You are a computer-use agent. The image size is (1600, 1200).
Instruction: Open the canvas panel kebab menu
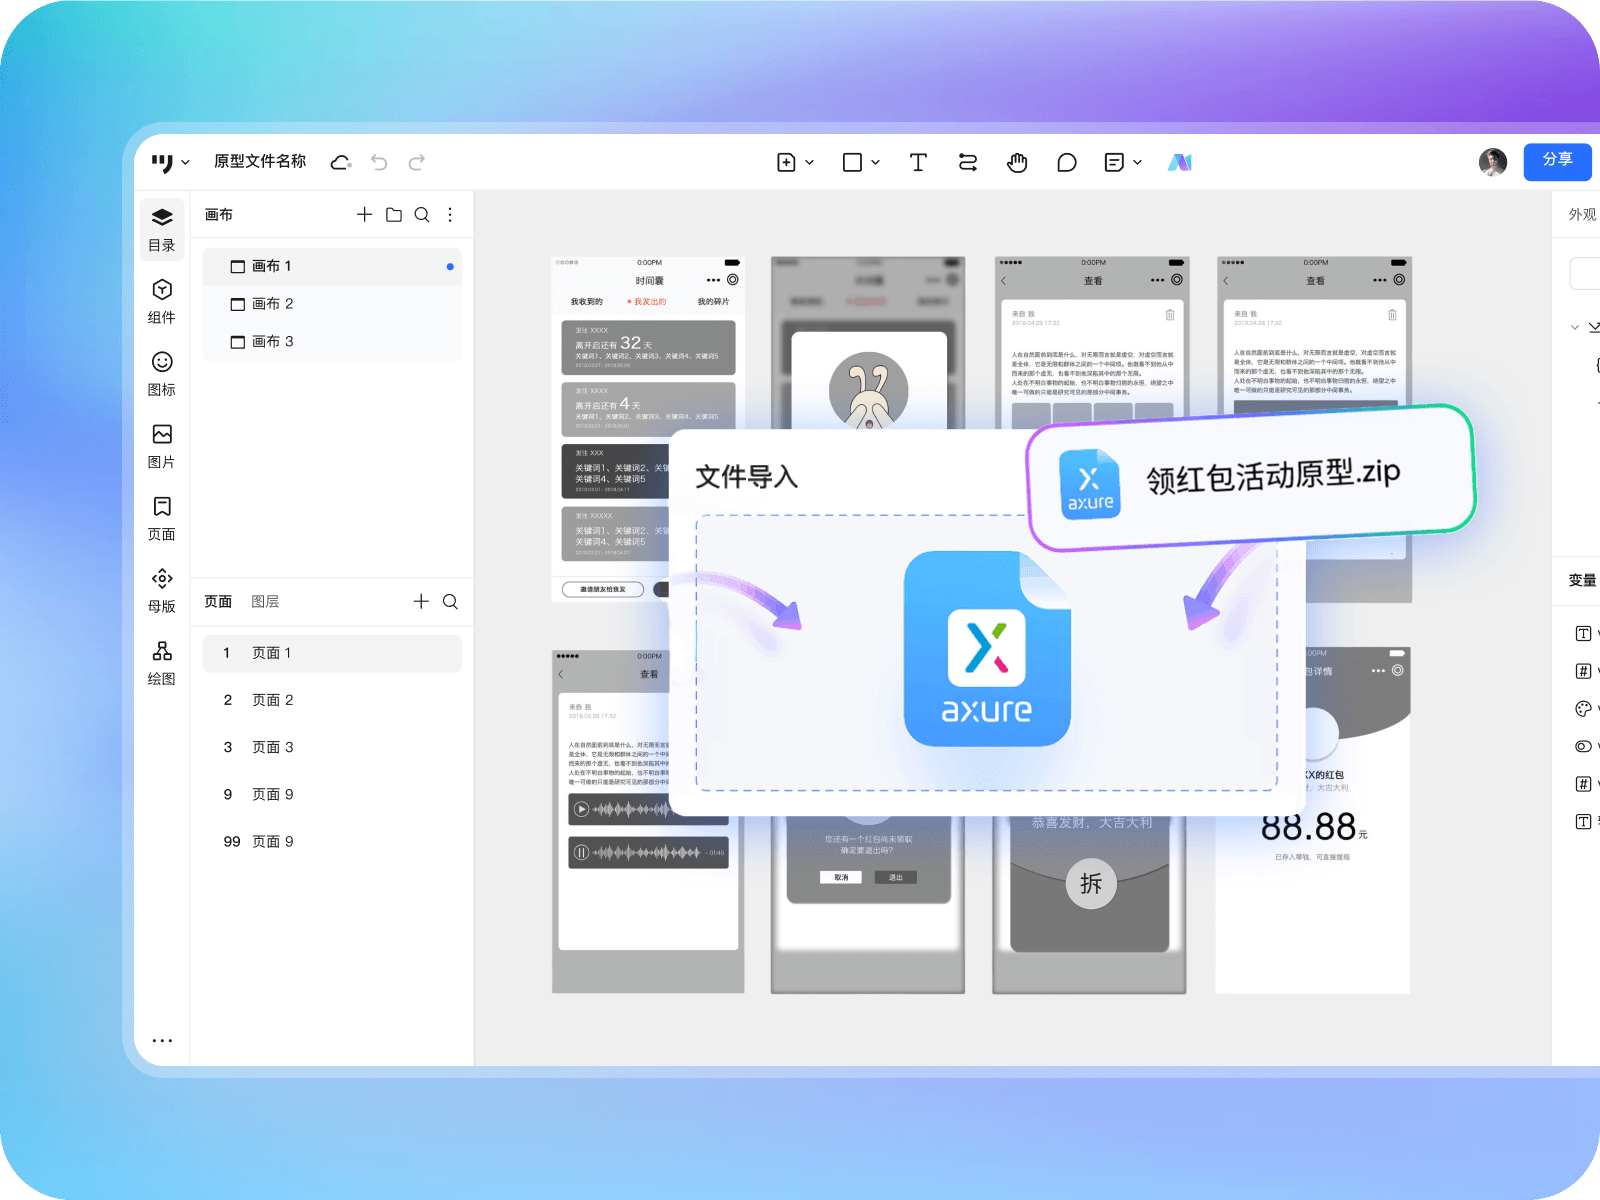[x=450, y=215]
